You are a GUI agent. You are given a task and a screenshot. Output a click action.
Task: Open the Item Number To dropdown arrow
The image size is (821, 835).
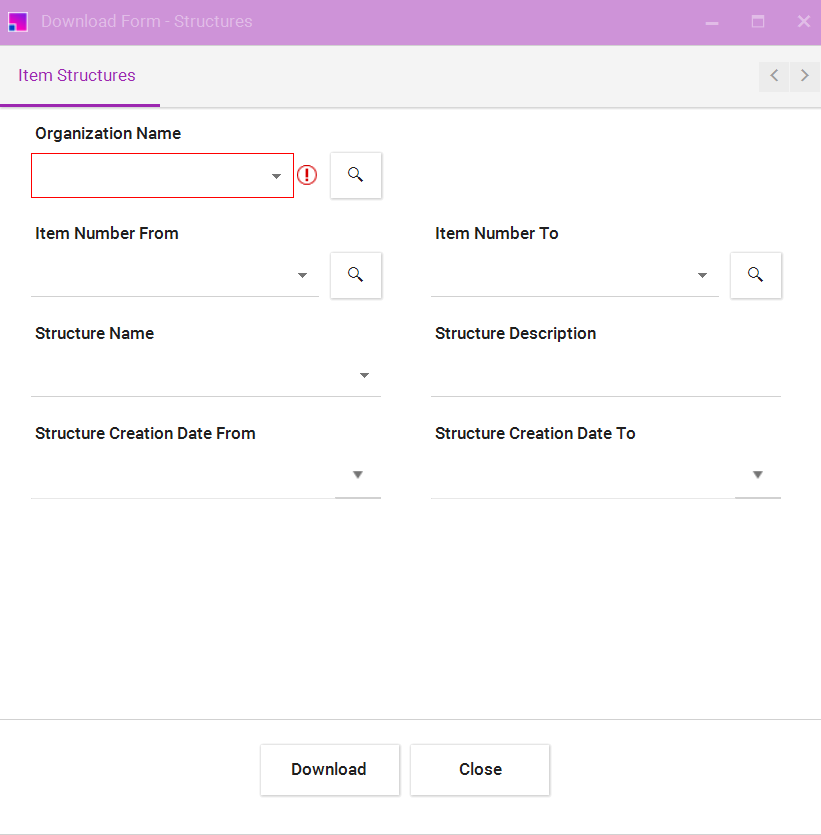[702, 276]
